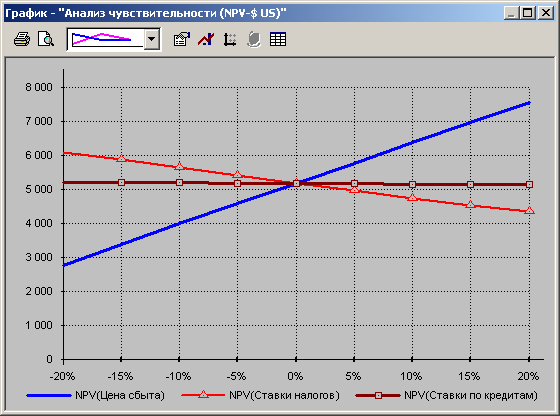Viewport: 560px width, 416px height.
Task: Click the credit-rate square marker at -15%
Action: 121,182
